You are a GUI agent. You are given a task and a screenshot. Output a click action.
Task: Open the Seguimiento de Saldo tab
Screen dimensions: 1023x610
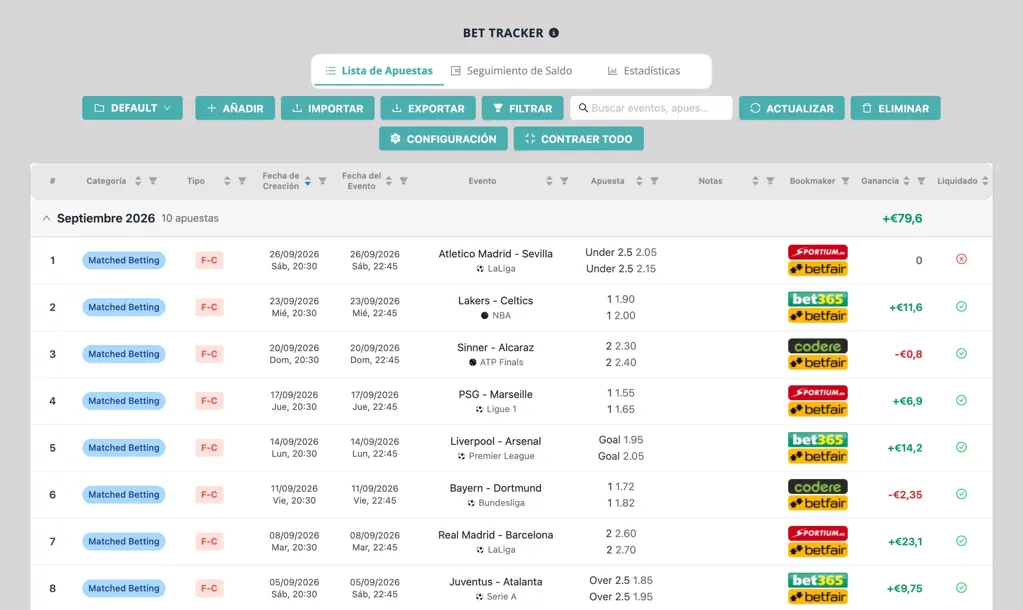click(x=511, y=70)
